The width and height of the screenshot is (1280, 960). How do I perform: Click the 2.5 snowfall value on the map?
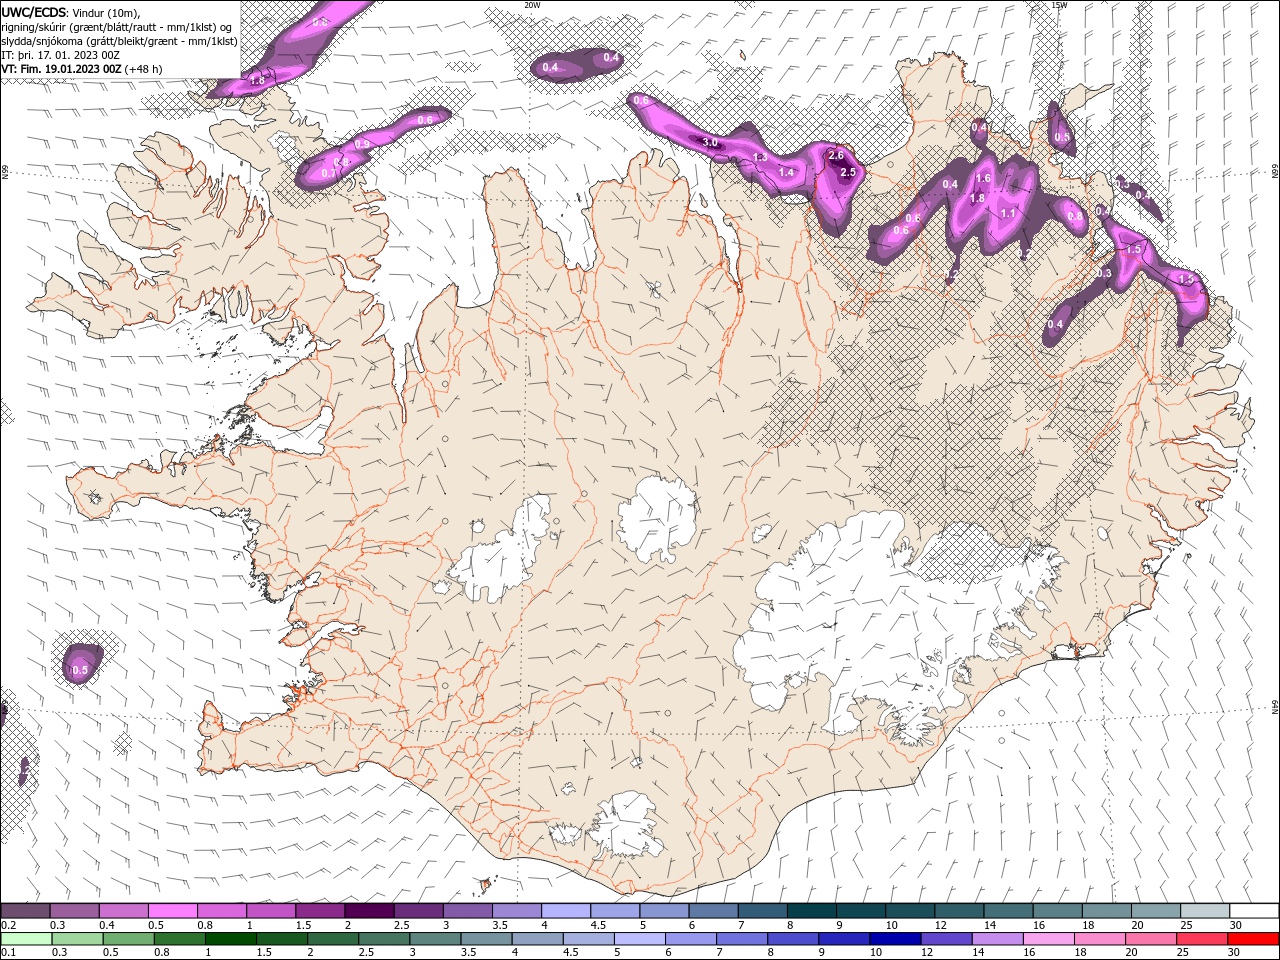[x=849, y=172]
